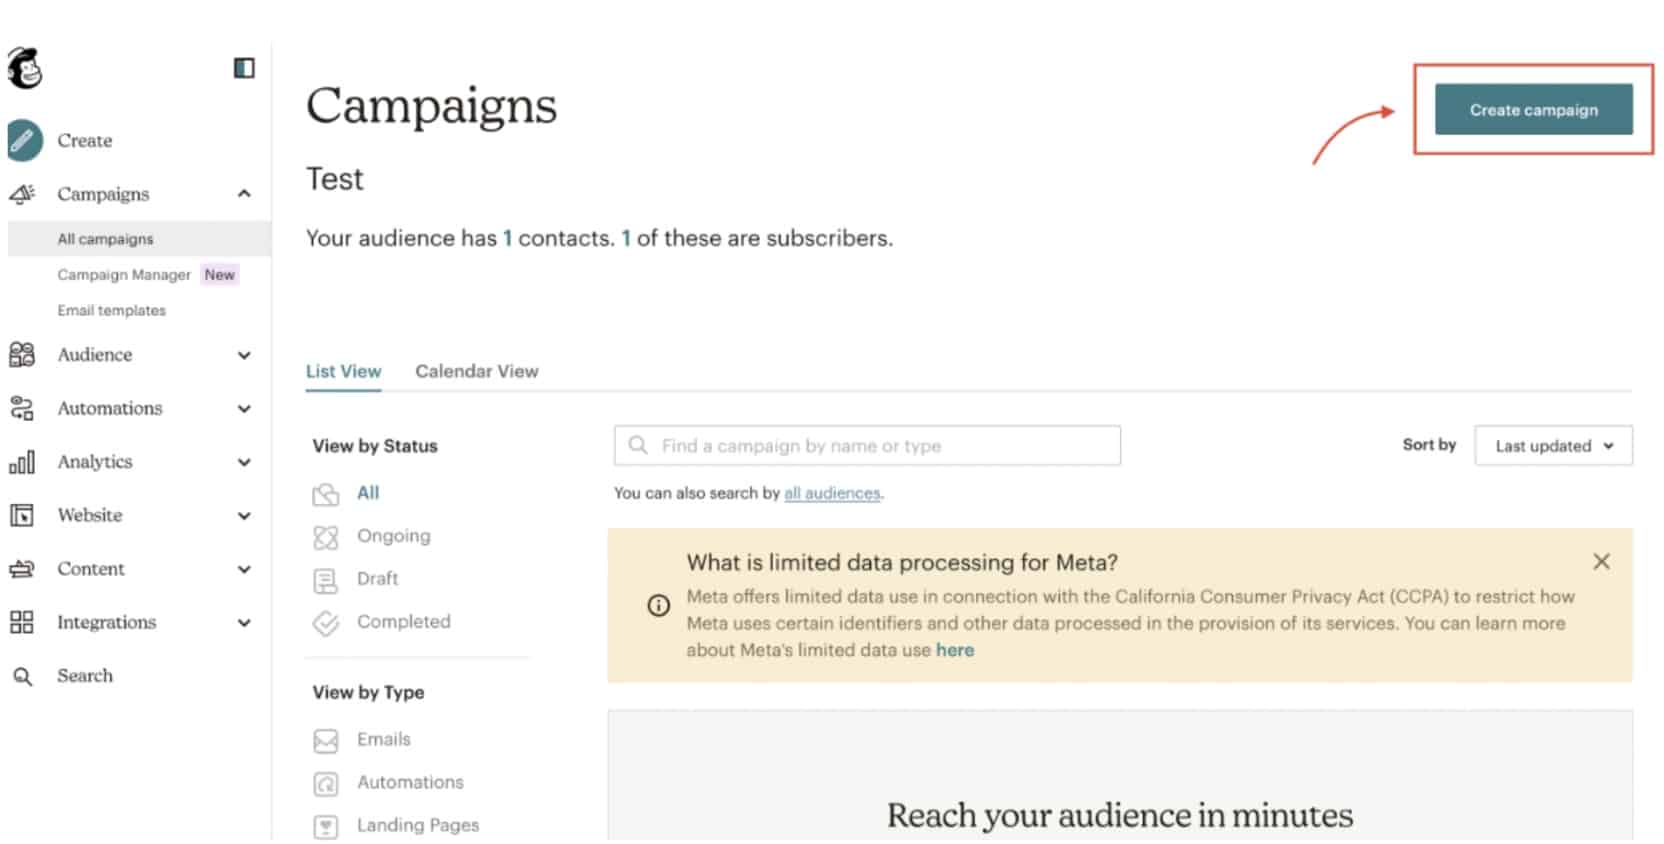
Task: Open the all audiences link
Action: (832, 494)
